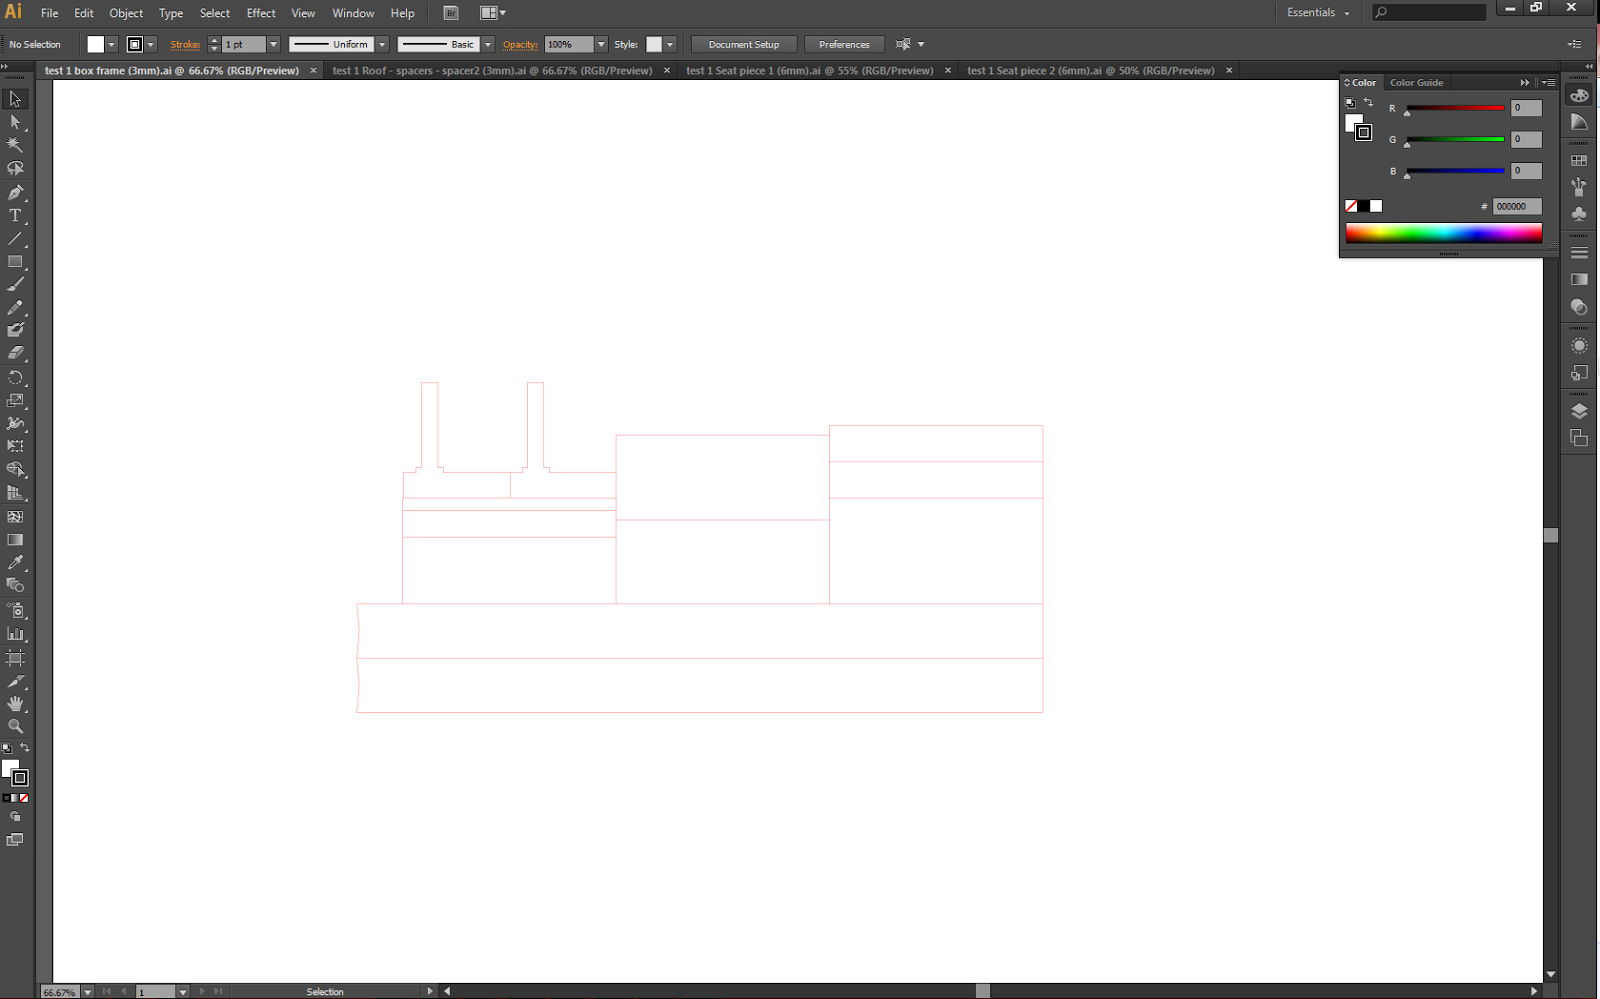
Task: Click the Opacity panel link
Action: pyautogui.click(x=520, y=44)
